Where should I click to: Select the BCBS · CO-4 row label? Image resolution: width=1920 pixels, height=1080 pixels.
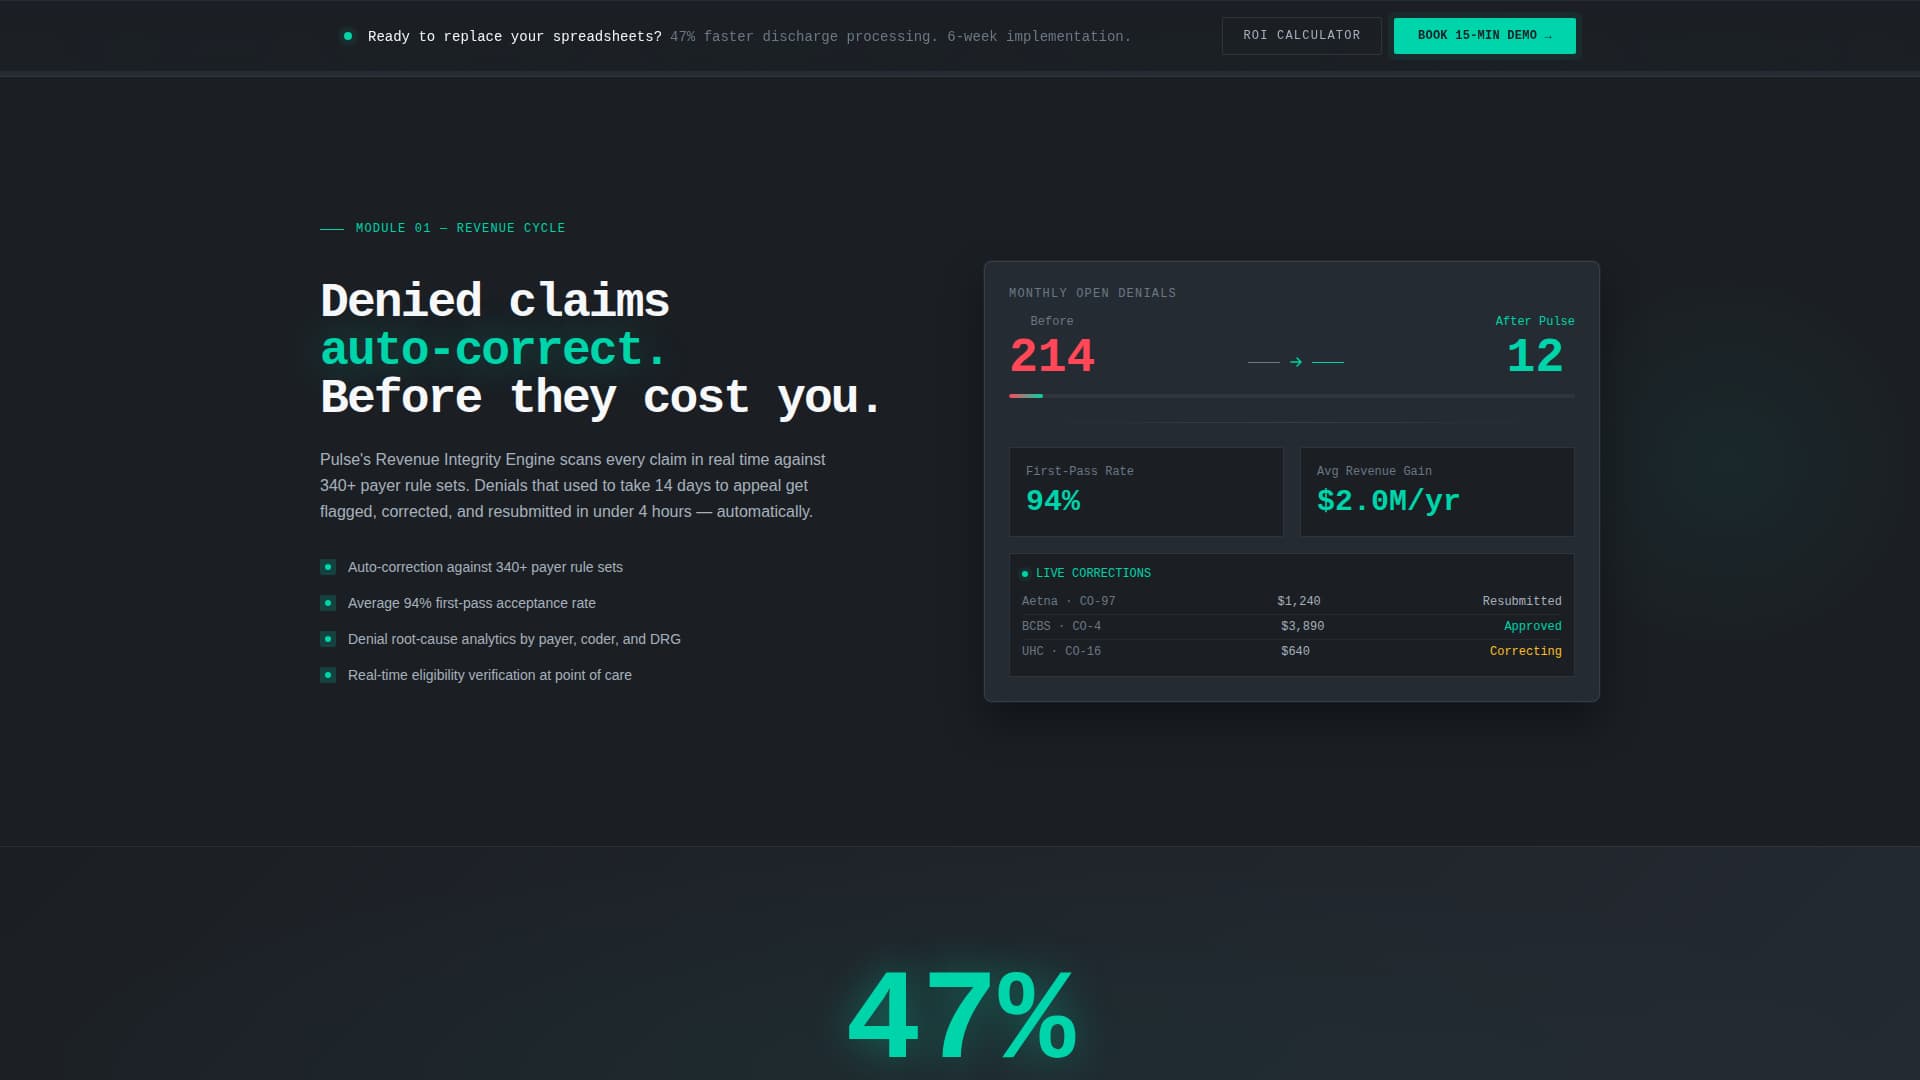(1061, 626)
